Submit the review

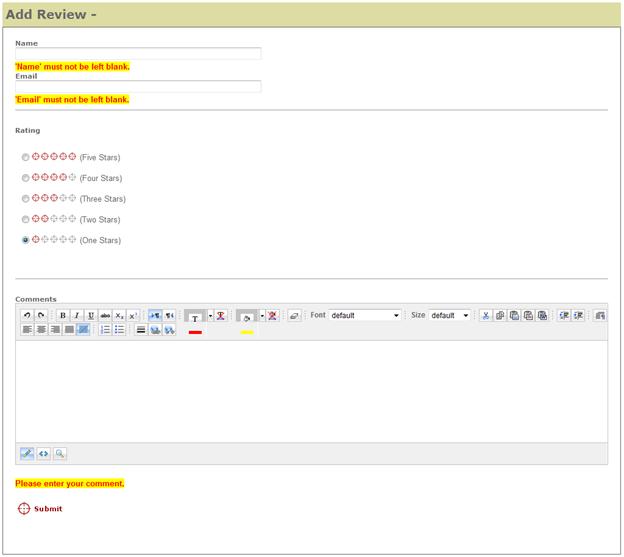tap(40, 508)
